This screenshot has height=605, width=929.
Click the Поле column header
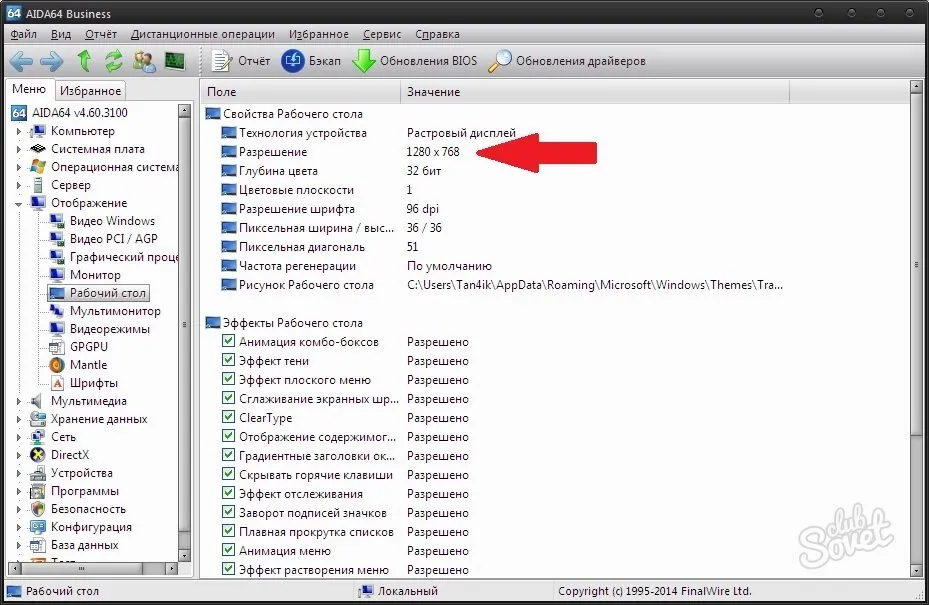tap(300, 92)
